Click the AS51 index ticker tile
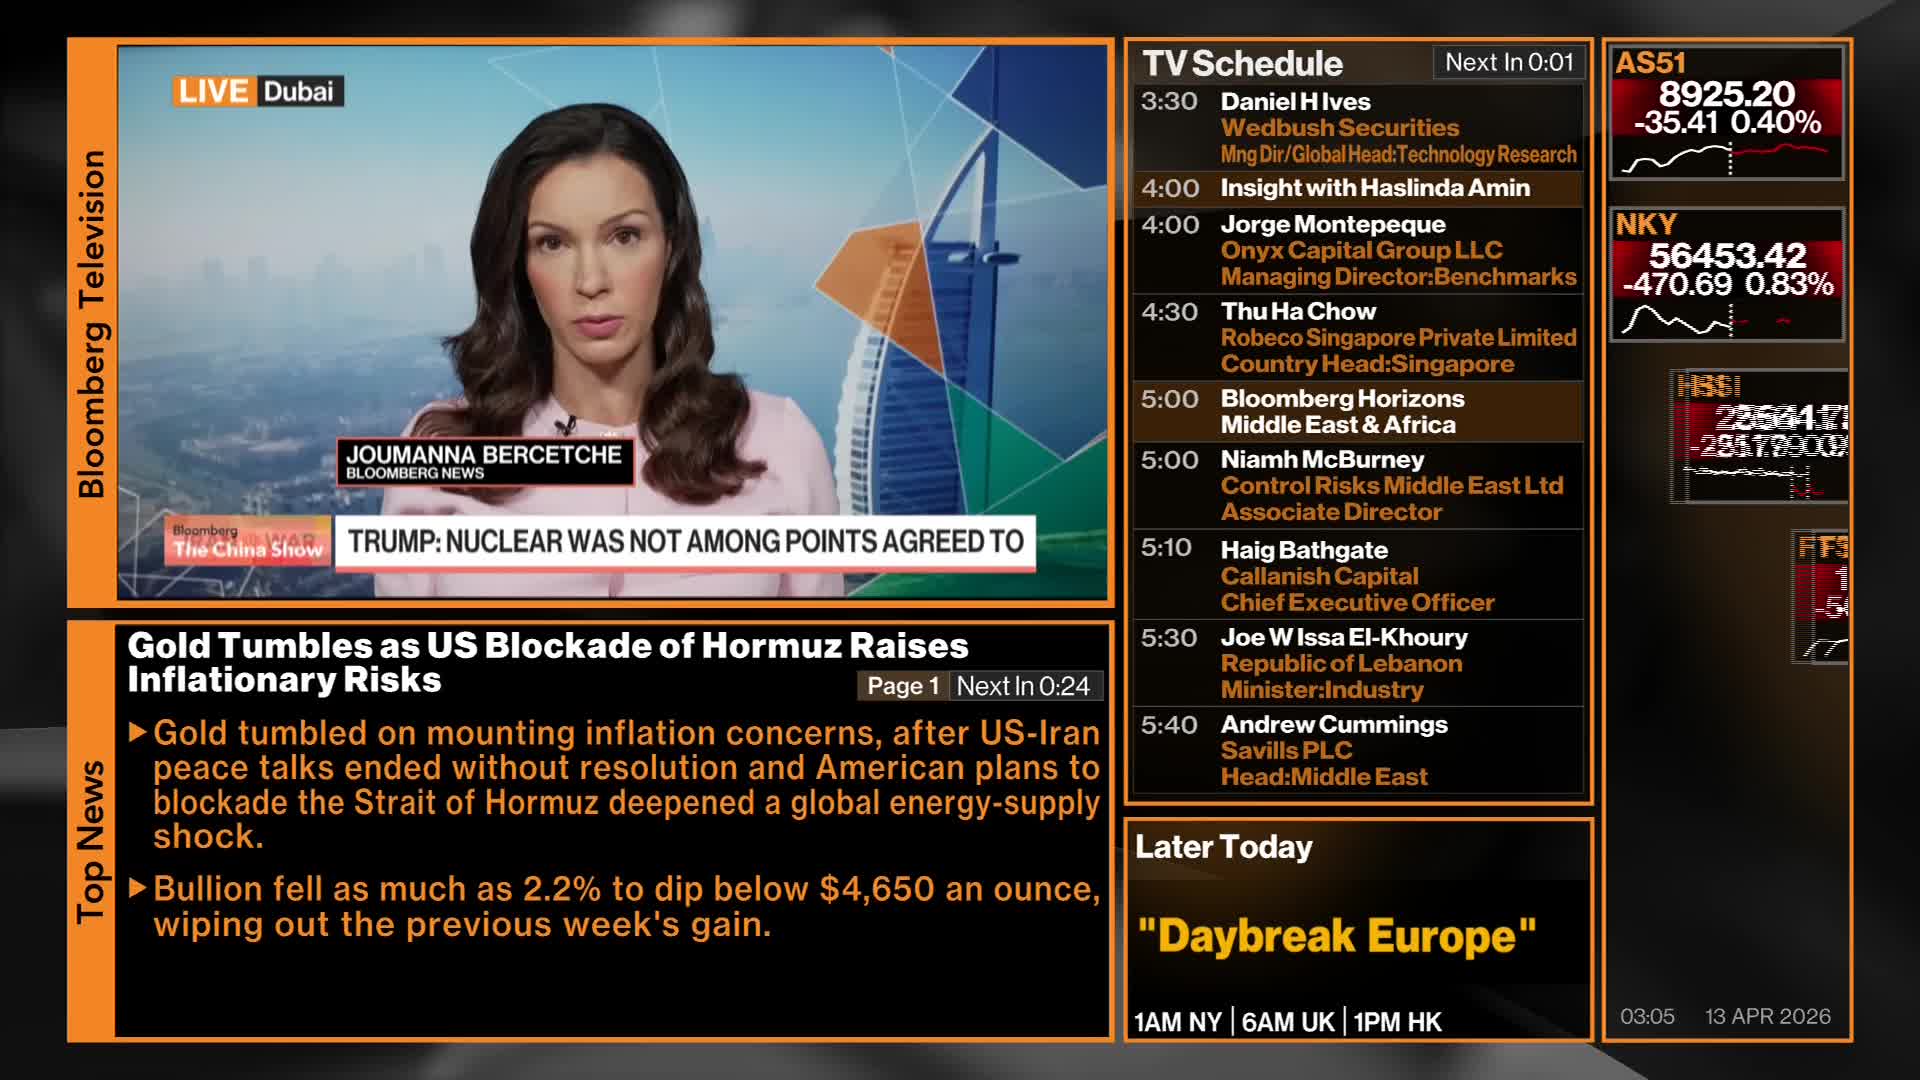 pos(1726,110)
